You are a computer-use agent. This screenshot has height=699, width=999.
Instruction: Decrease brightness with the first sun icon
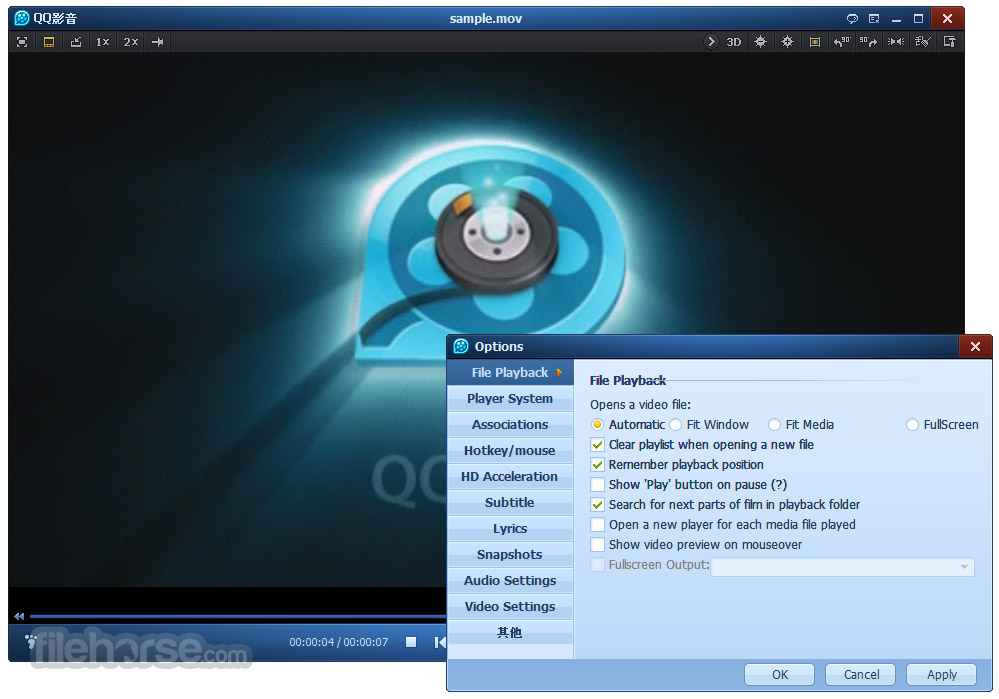761,42
